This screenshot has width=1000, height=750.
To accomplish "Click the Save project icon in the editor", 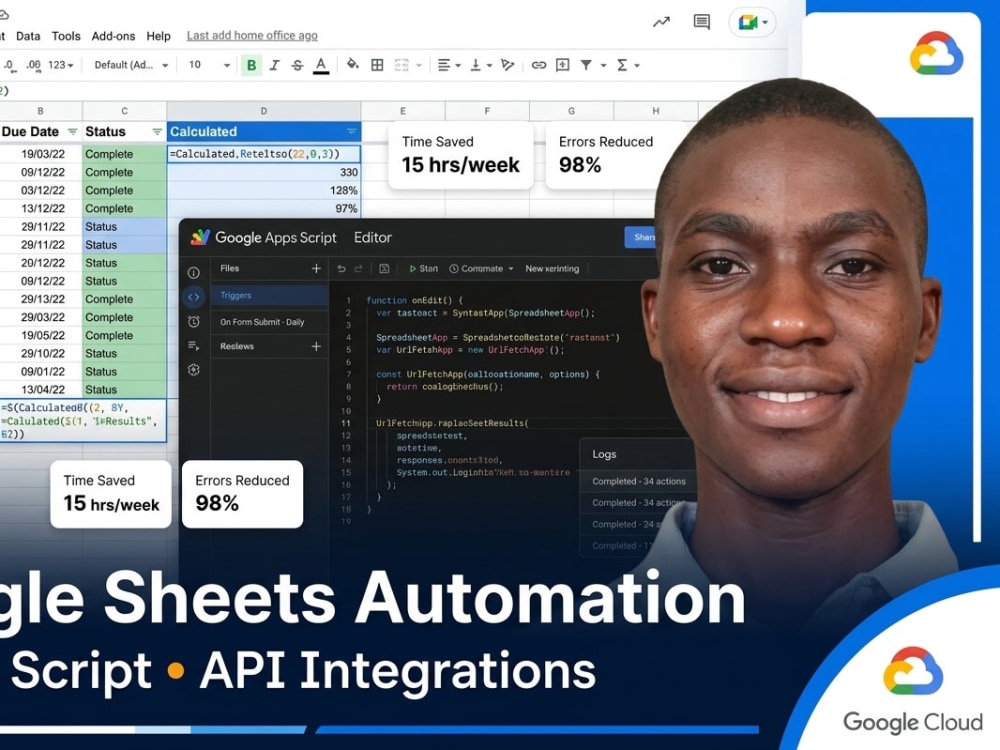I will 384,268.
